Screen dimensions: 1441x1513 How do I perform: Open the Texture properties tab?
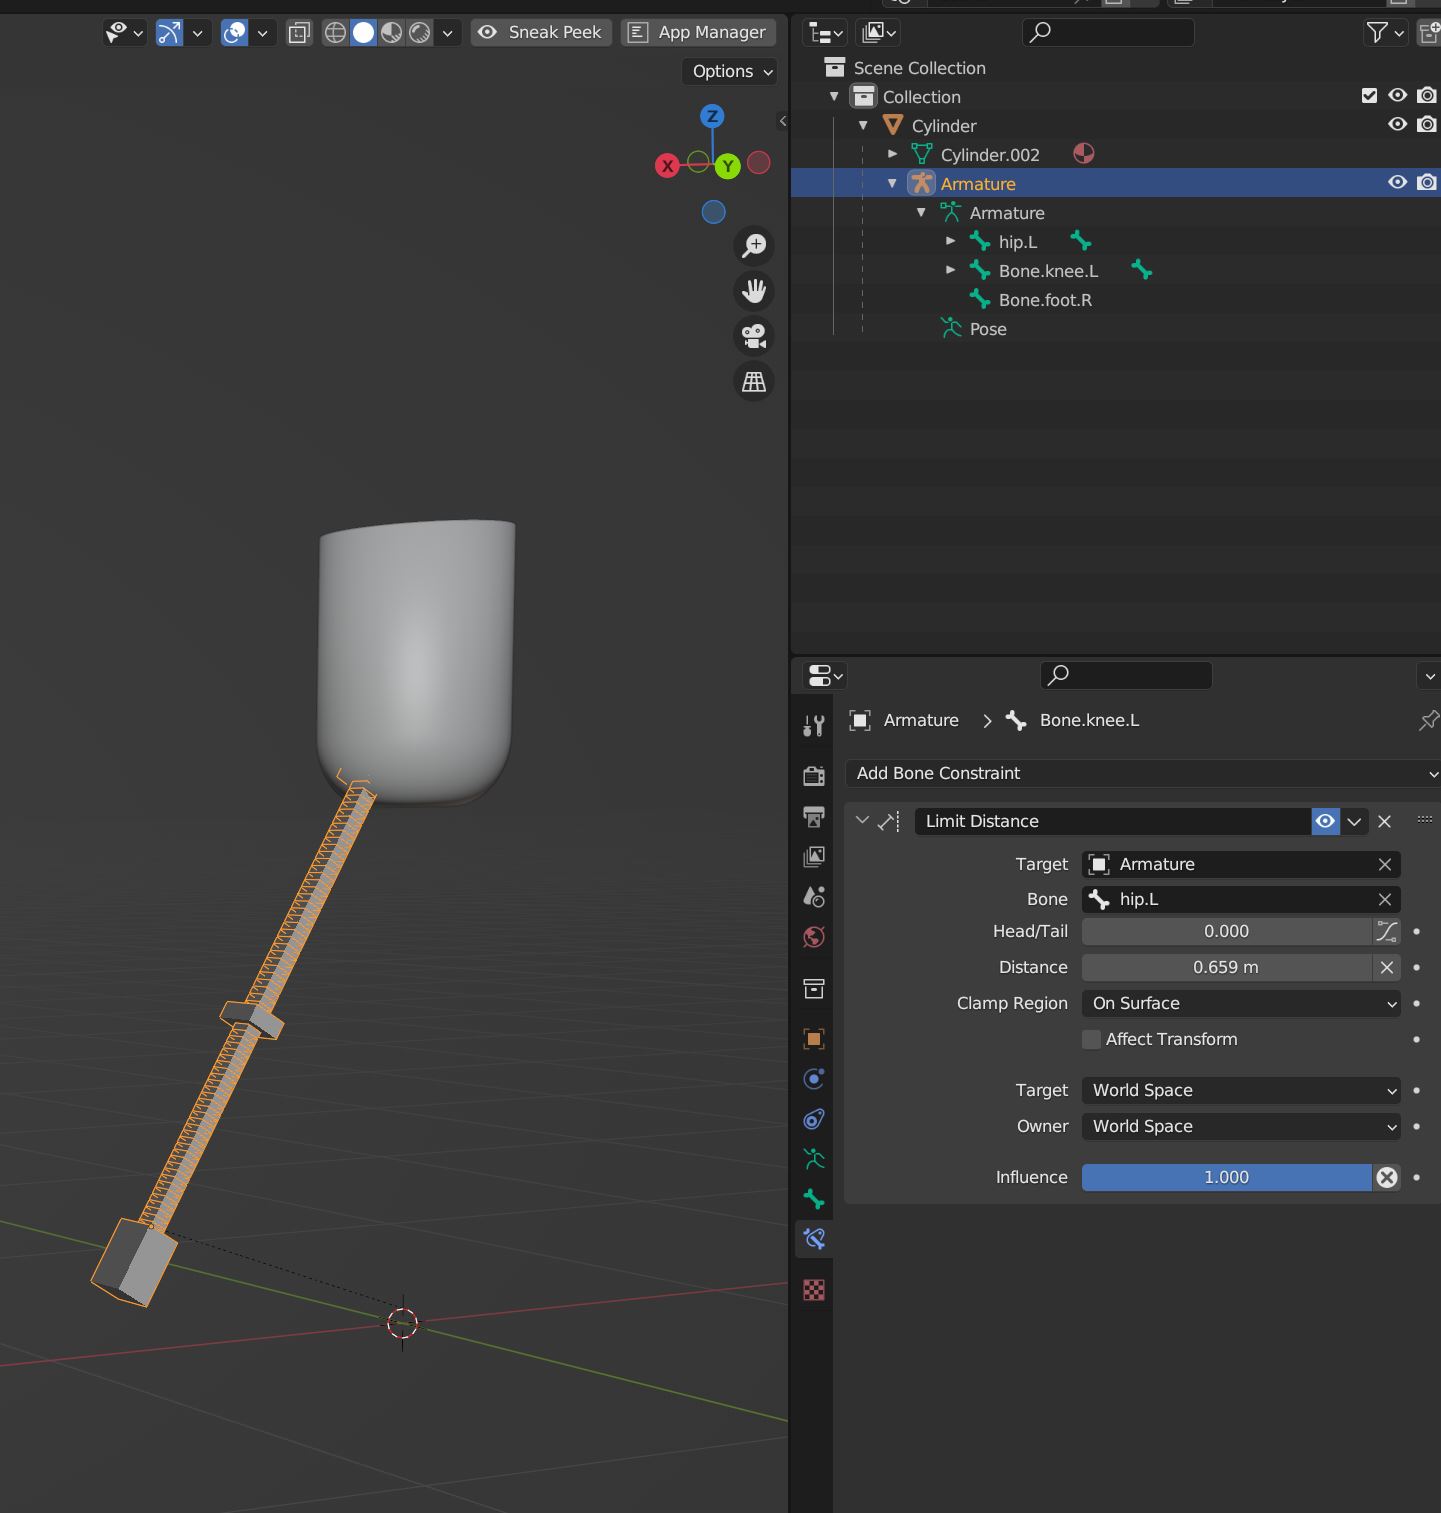tap(814, 1290)
